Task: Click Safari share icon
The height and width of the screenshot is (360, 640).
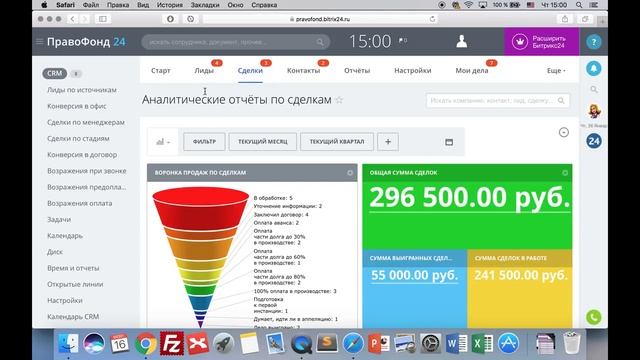Action: click(565, 19)
